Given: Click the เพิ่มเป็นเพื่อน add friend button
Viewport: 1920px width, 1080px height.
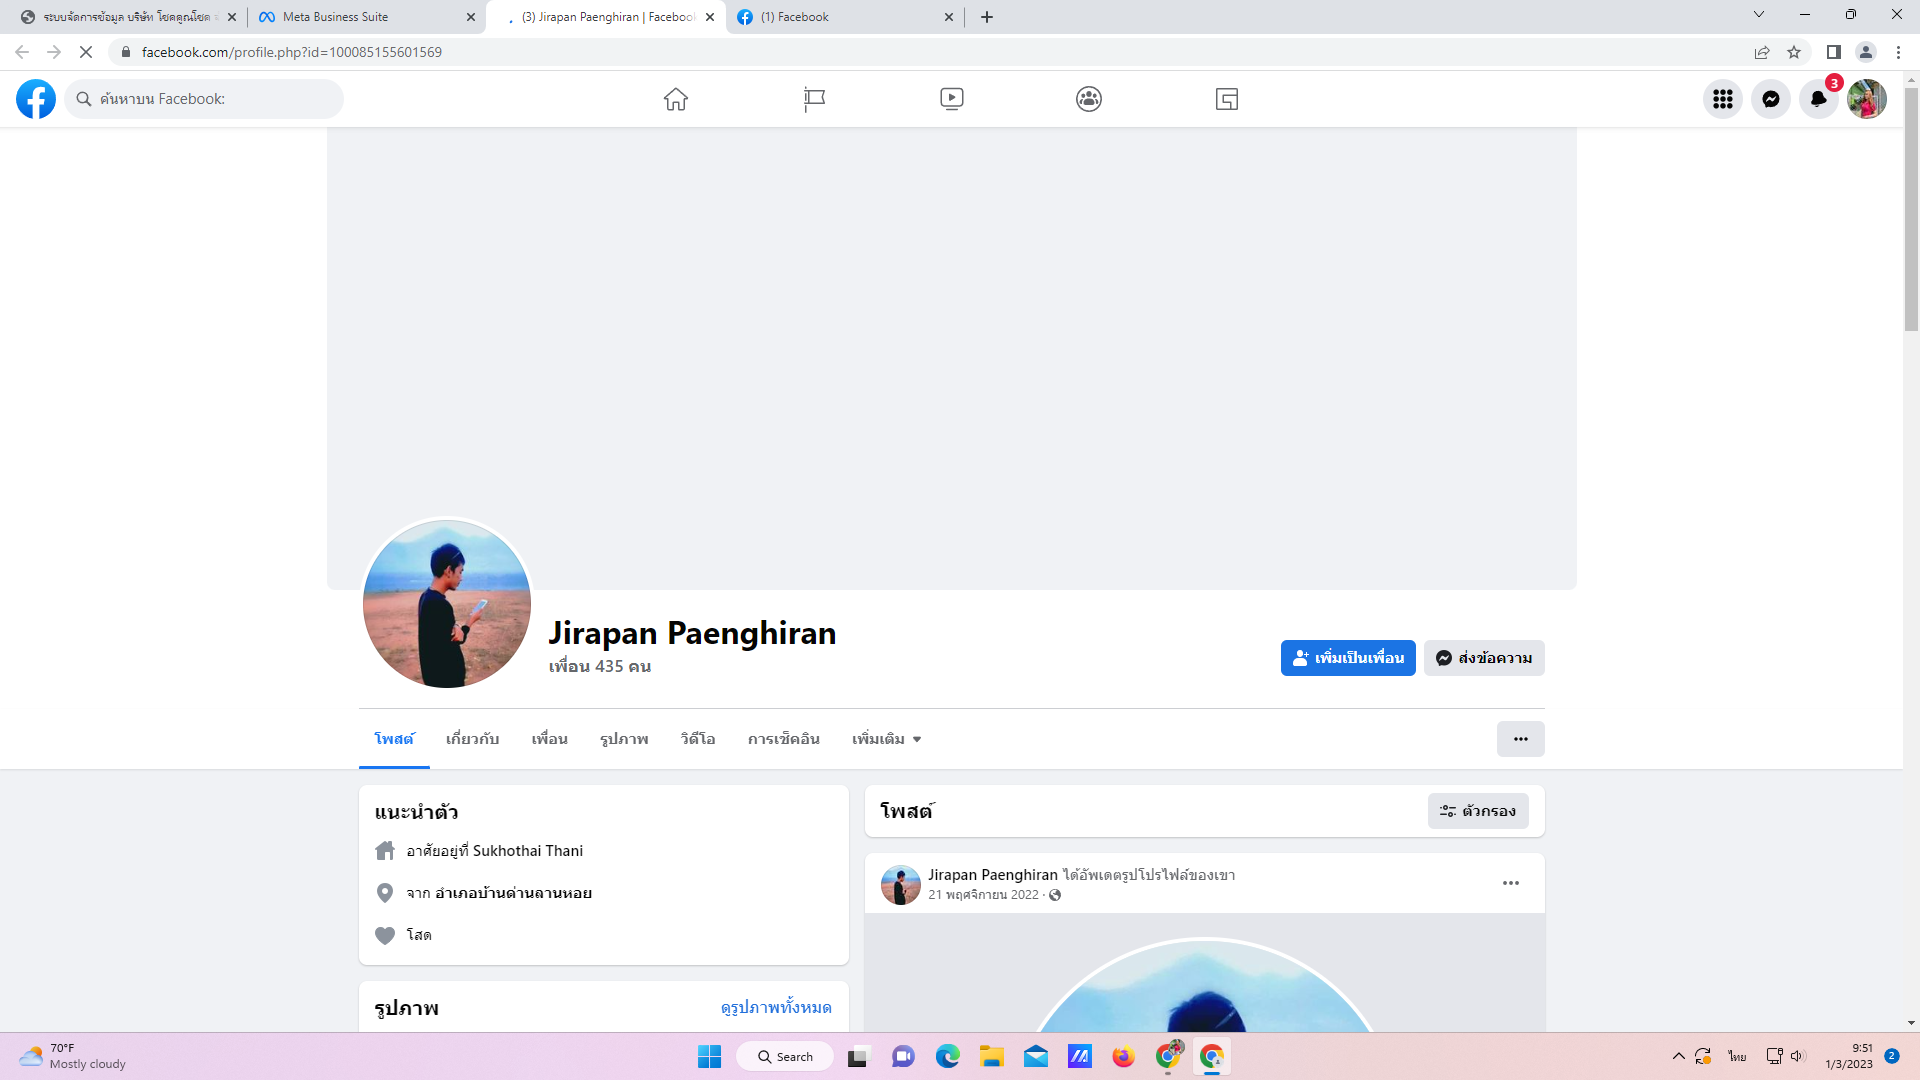Looking at the screenshot, I should [1347, 658].
